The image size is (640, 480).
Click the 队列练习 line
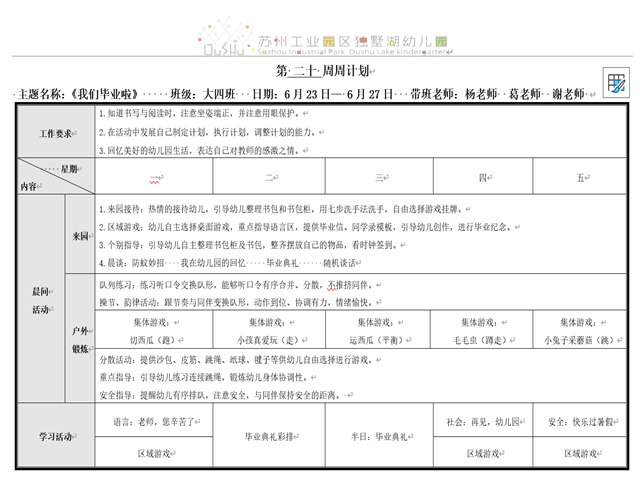click(237, 285)
